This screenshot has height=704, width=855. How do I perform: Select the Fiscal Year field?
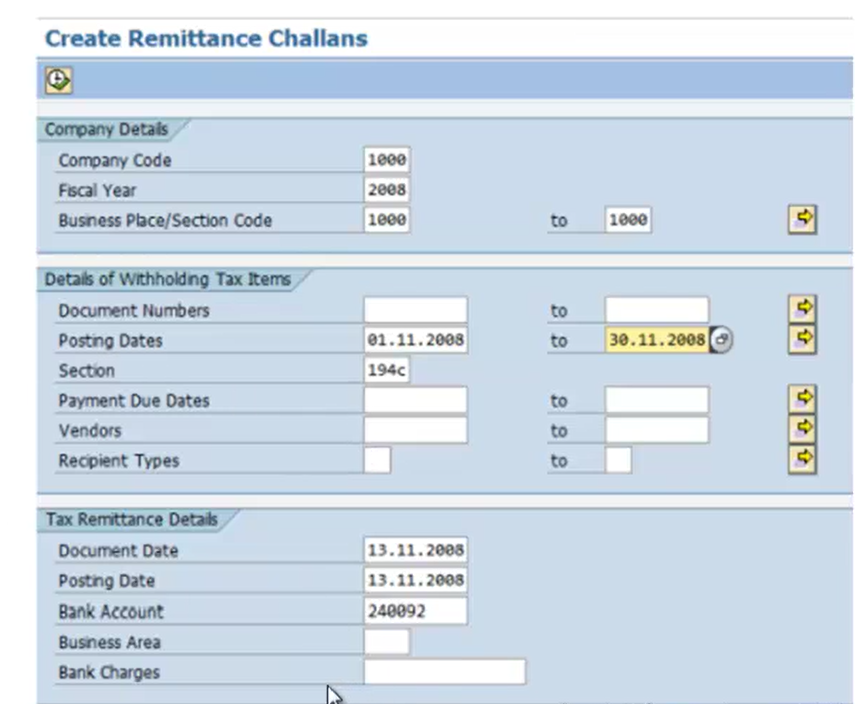(387, 190)
